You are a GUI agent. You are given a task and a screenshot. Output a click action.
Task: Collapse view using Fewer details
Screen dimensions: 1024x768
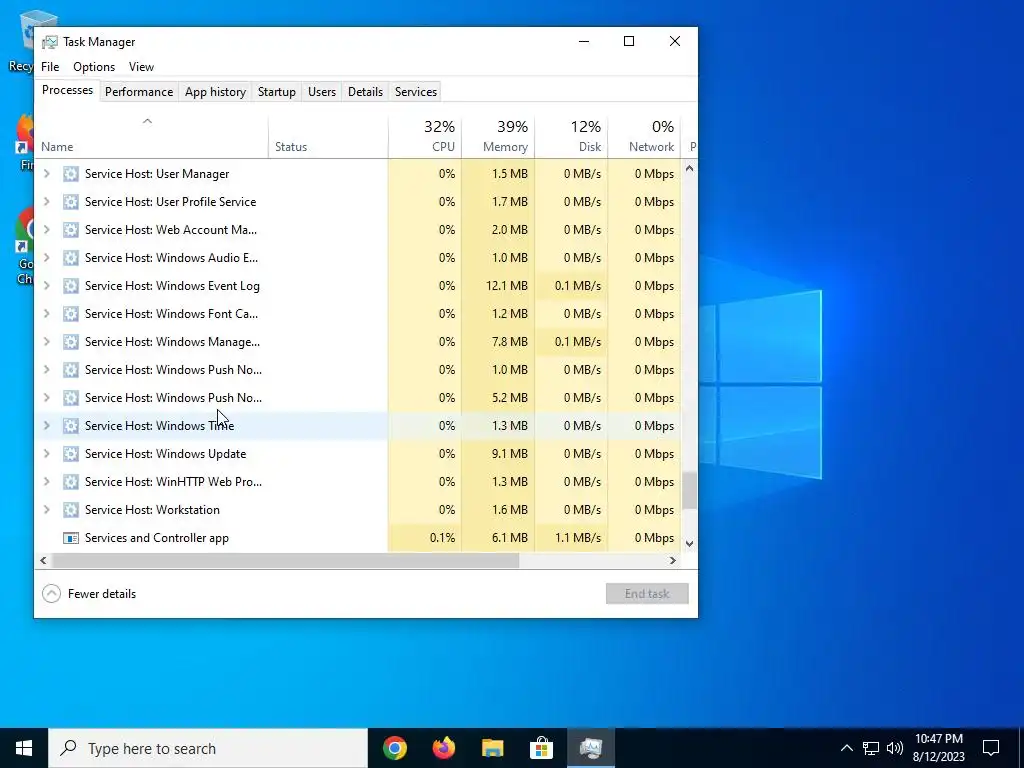tap(89, 594)
